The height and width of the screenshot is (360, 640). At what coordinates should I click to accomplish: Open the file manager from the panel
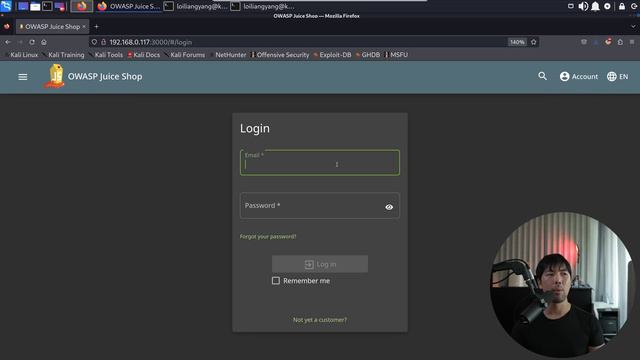coord(35,7)
